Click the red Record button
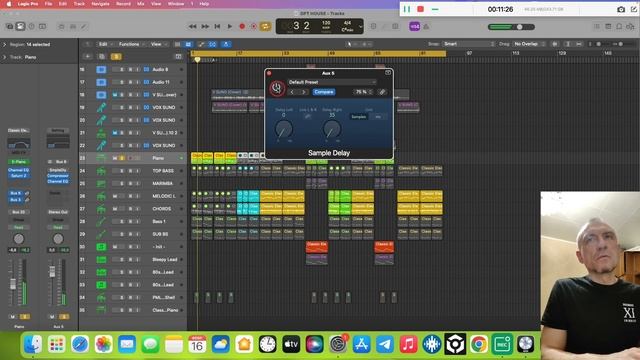This screenshot has height=360, width=640. pos(242,27)
